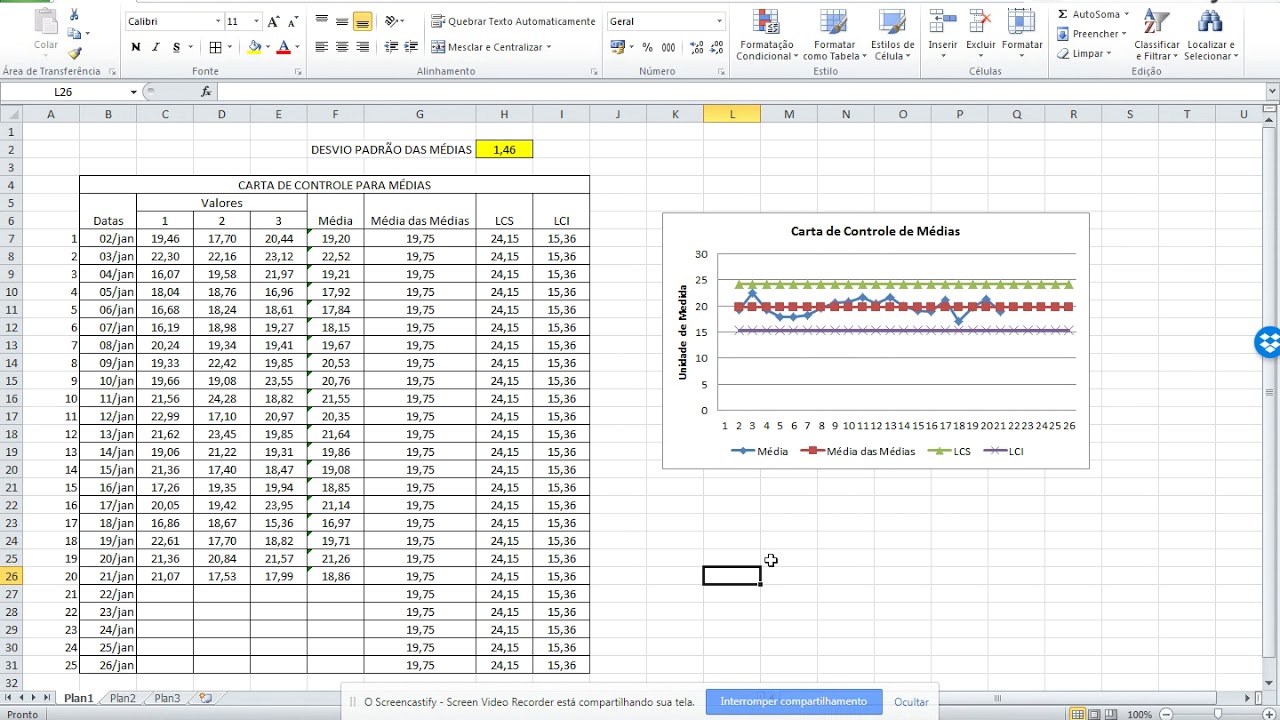Click Interromper compartilhamento button
The height and width of the screenshot is (720, 1280).
(x=794, y=701)
